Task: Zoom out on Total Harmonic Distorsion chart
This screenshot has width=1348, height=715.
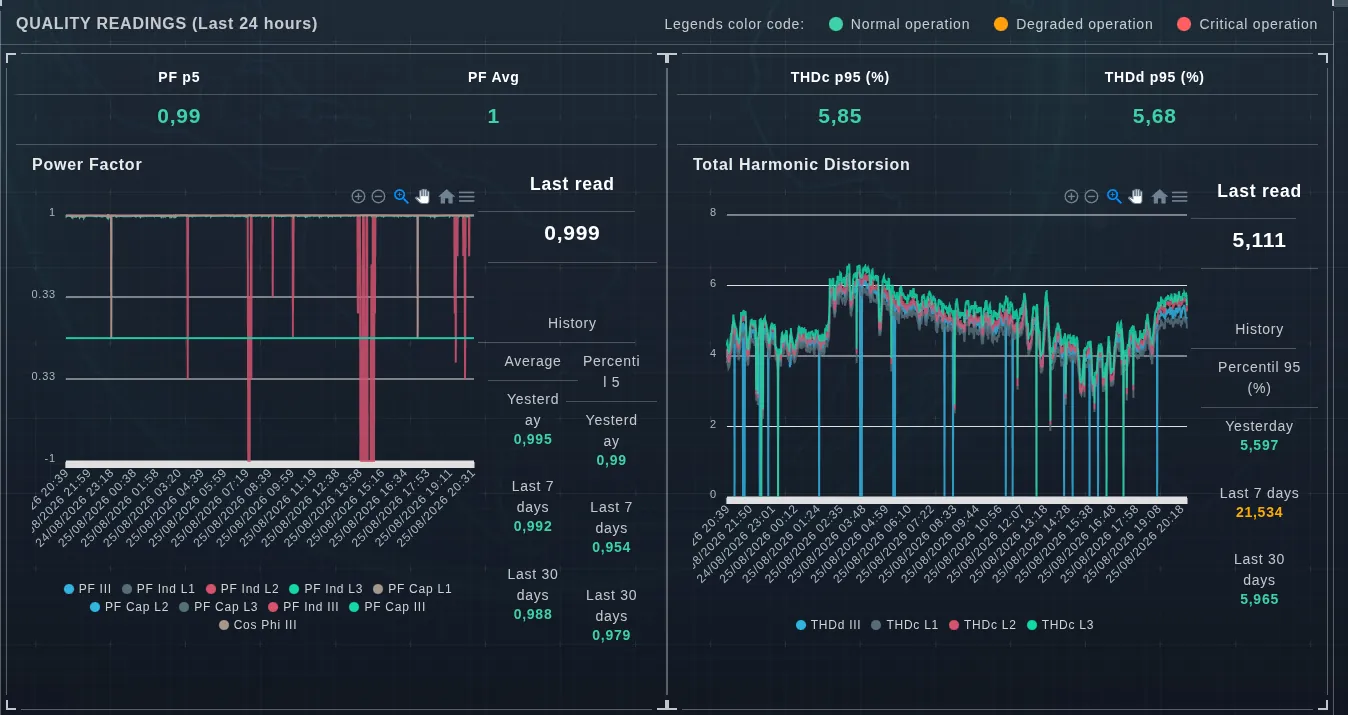Action: coord(1091,197)
